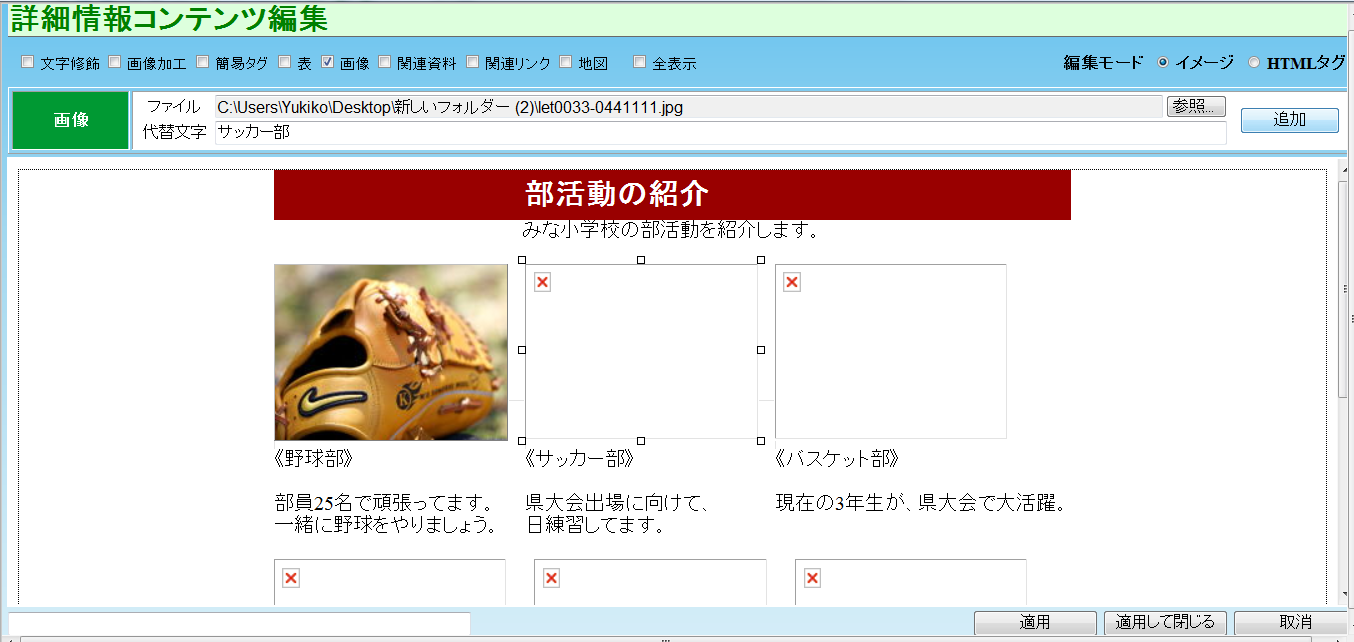Screen dimensions: 1354x642
Task: Click text 県大会出場に向けて、
Action: tap(617, 502)
